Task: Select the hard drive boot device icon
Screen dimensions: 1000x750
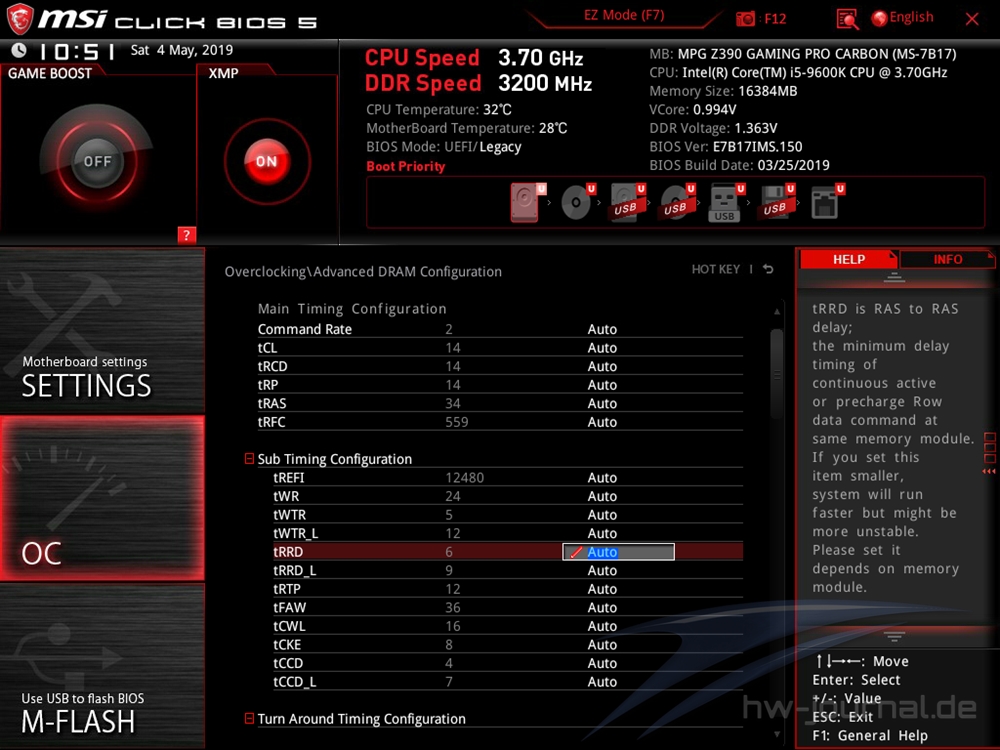Action: [526, 203]
